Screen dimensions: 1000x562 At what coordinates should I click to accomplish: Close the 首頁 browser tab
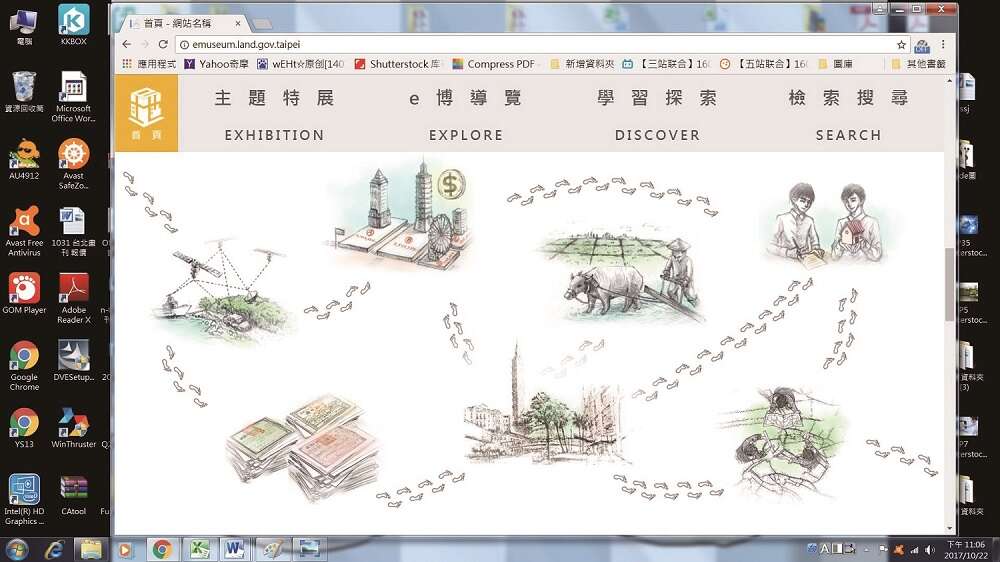coord(238,24)
